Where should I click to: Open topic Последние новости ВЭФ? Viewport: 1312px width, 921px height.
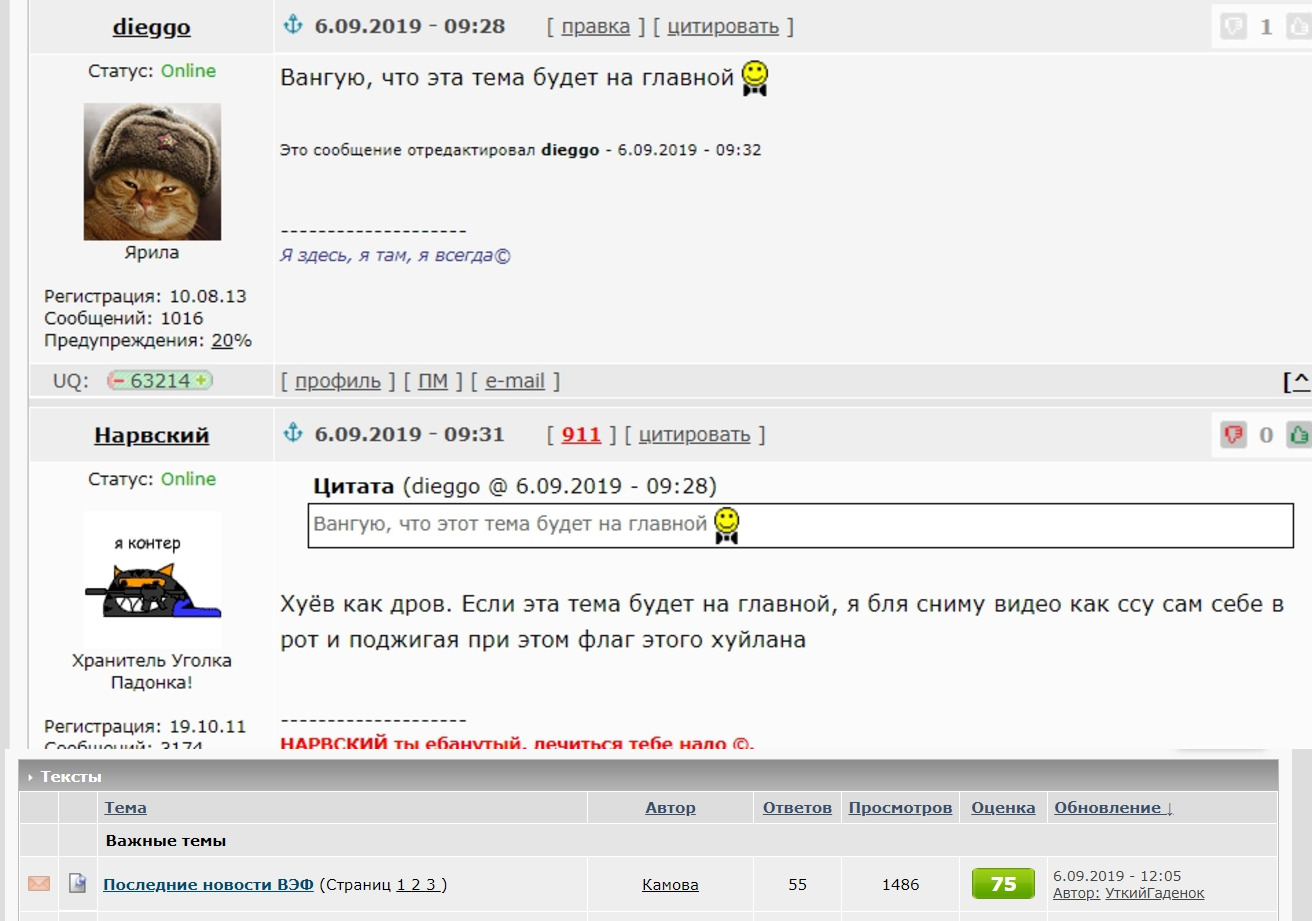[209, 884]
